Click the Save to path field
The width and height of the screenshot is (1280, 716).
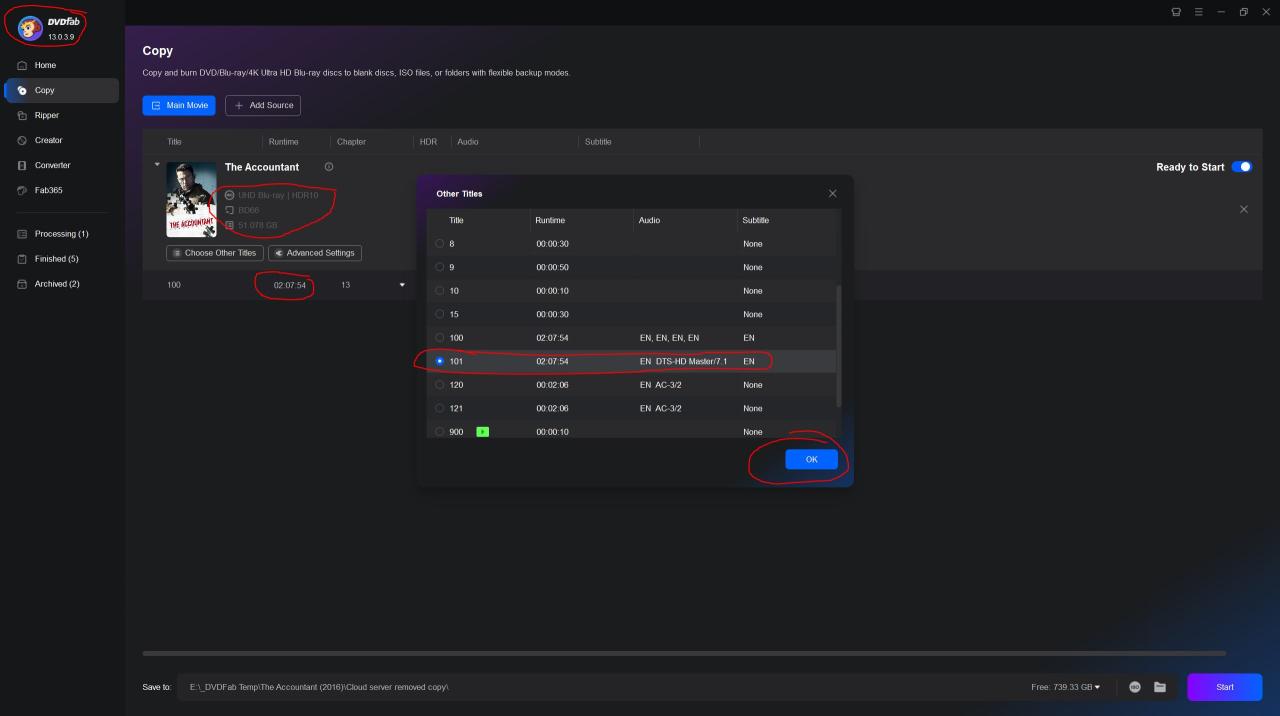pos(600,687)
